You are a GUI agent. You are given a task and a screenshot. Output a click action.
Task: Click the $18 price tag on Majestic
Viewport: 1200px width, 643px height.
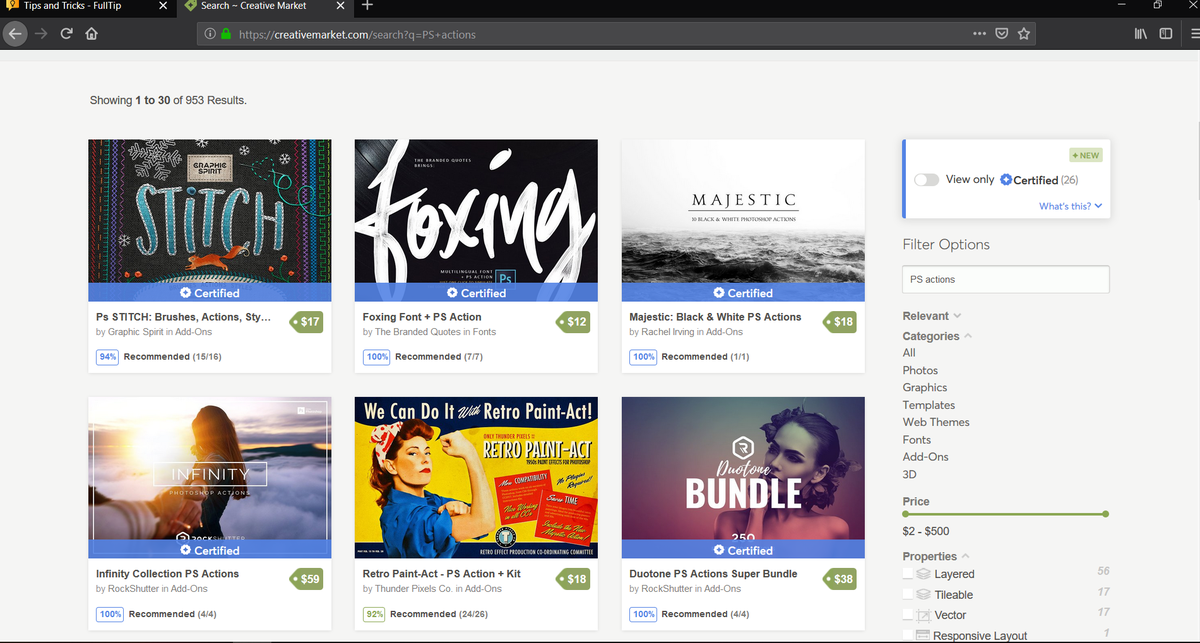click(x=840, y=322)
